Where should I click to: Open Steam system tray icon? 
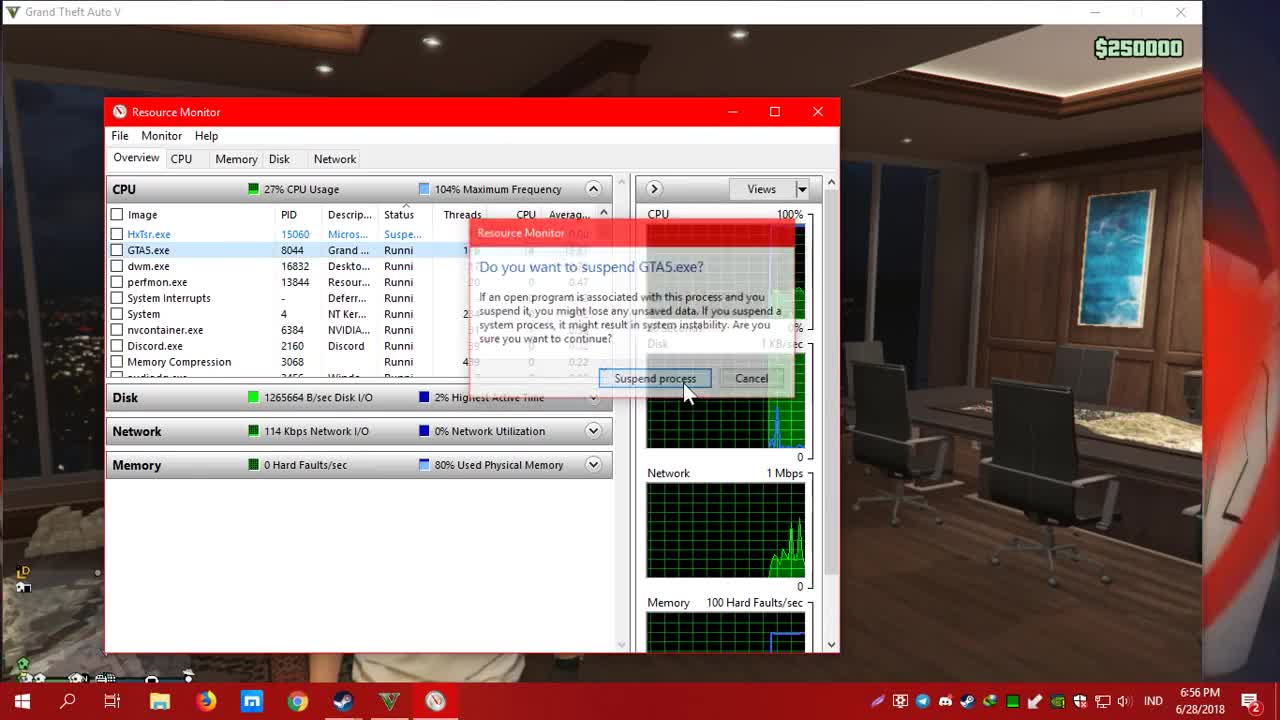point(967,701)
